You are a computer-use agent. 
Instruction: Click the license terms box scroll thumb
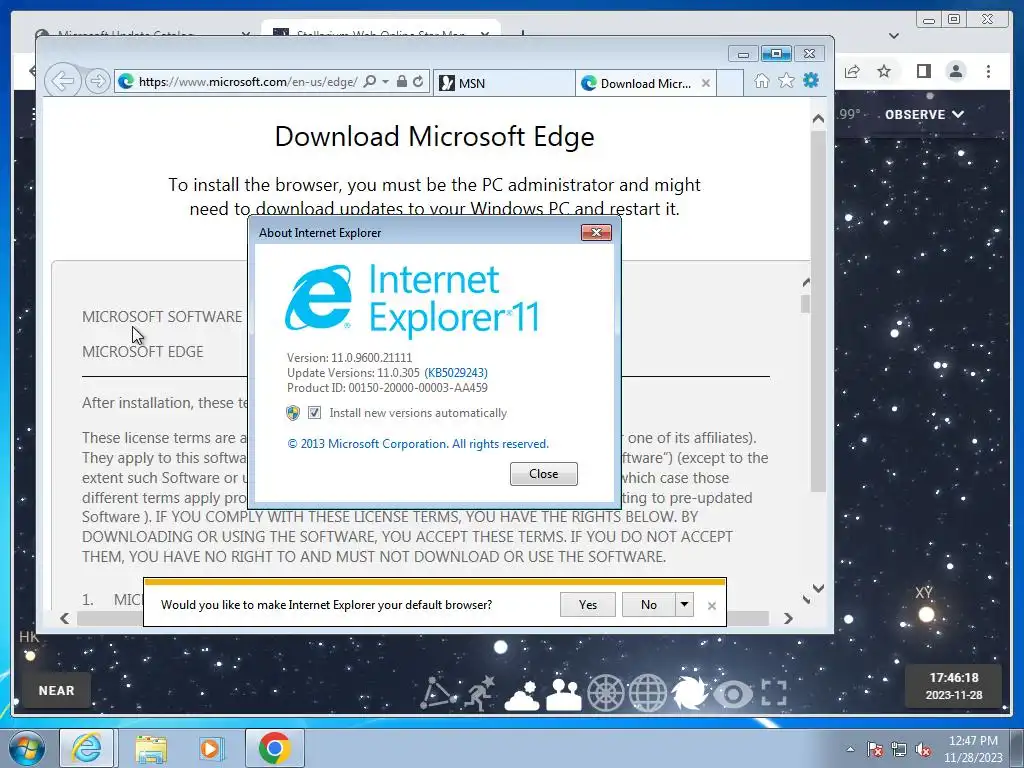pyautogui.click(x=805, y=304)
